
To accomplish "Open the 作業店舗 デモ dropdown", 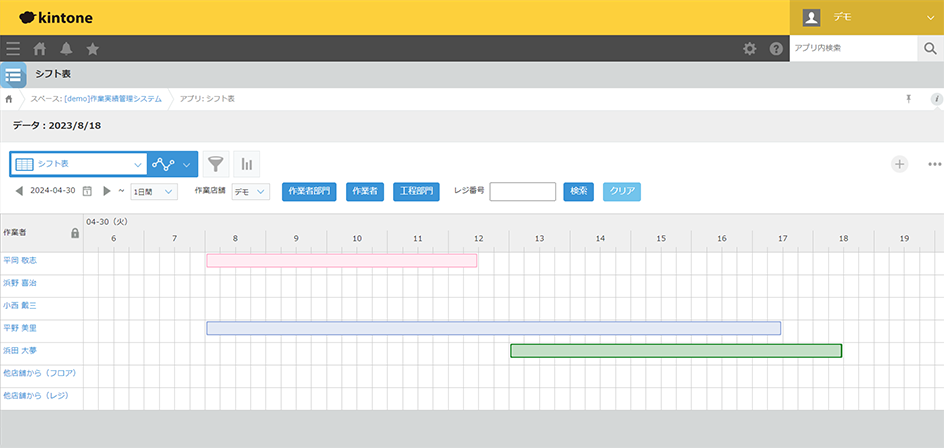I will (250, 191).
